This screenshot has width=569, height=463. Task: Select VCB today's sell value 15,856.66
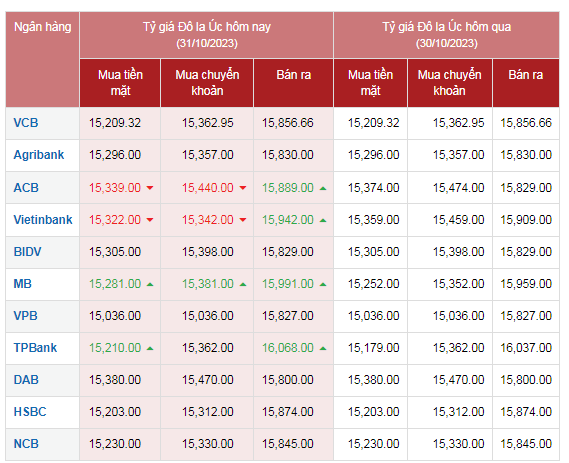(x=288, y=123)
